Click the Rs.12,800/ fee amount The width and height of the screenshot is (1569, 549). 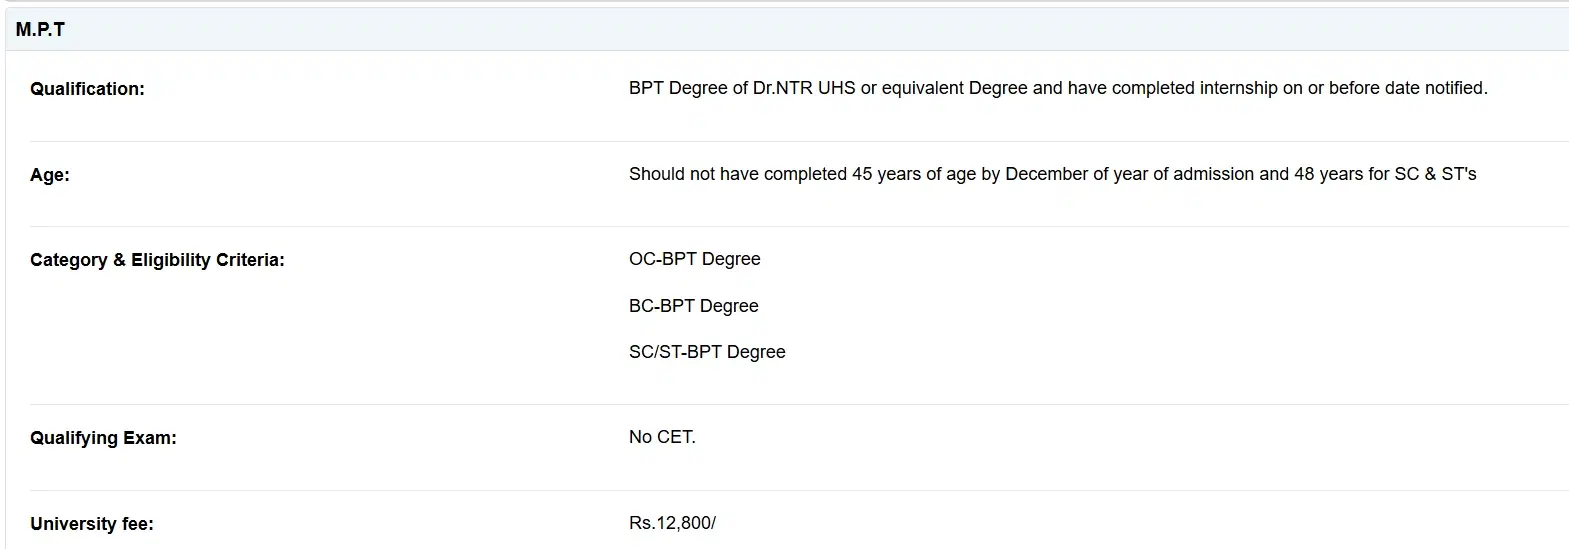672,523
